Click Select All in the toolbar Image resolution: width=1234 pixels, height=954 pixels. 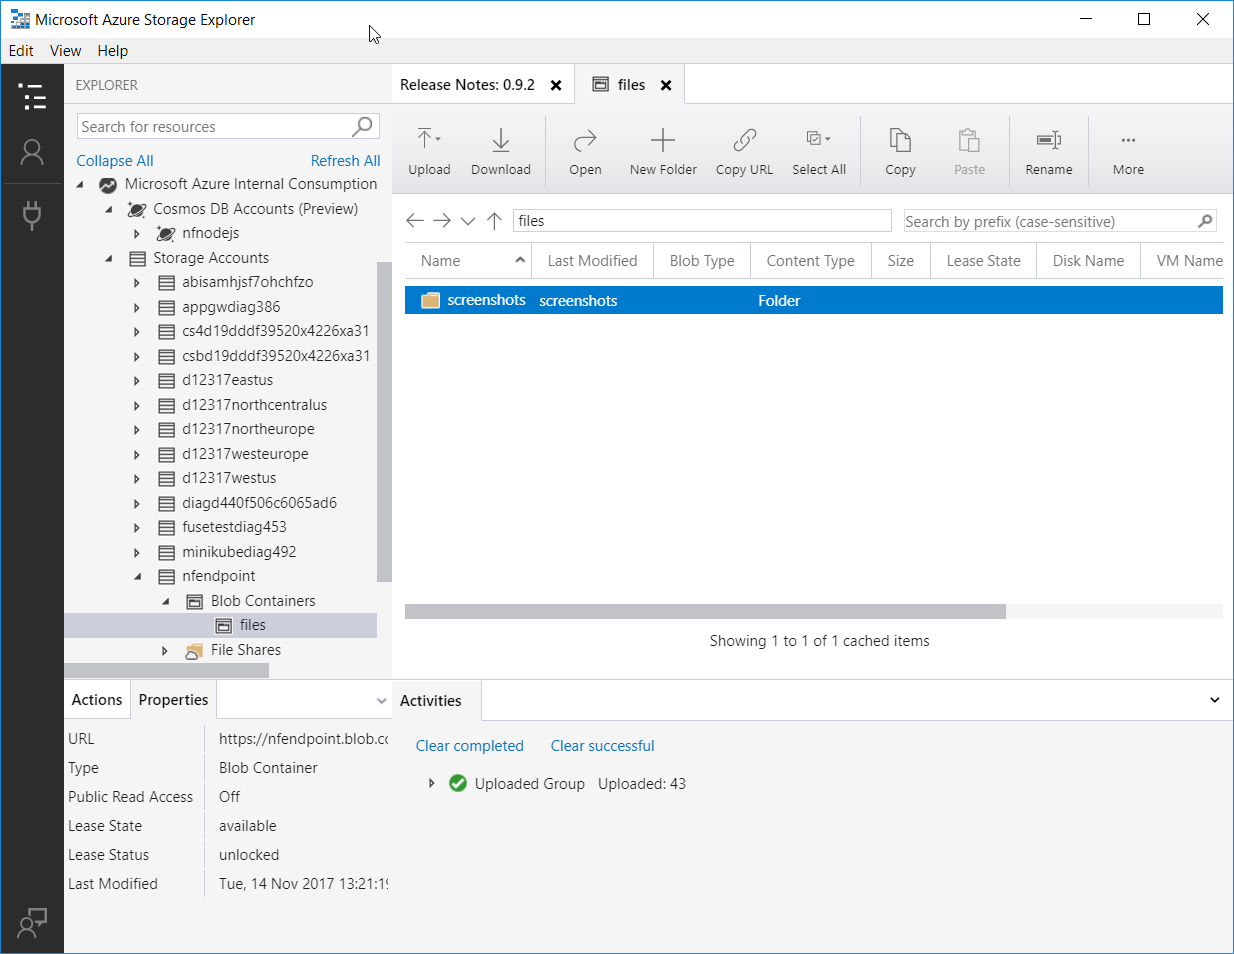pos(819,151)
